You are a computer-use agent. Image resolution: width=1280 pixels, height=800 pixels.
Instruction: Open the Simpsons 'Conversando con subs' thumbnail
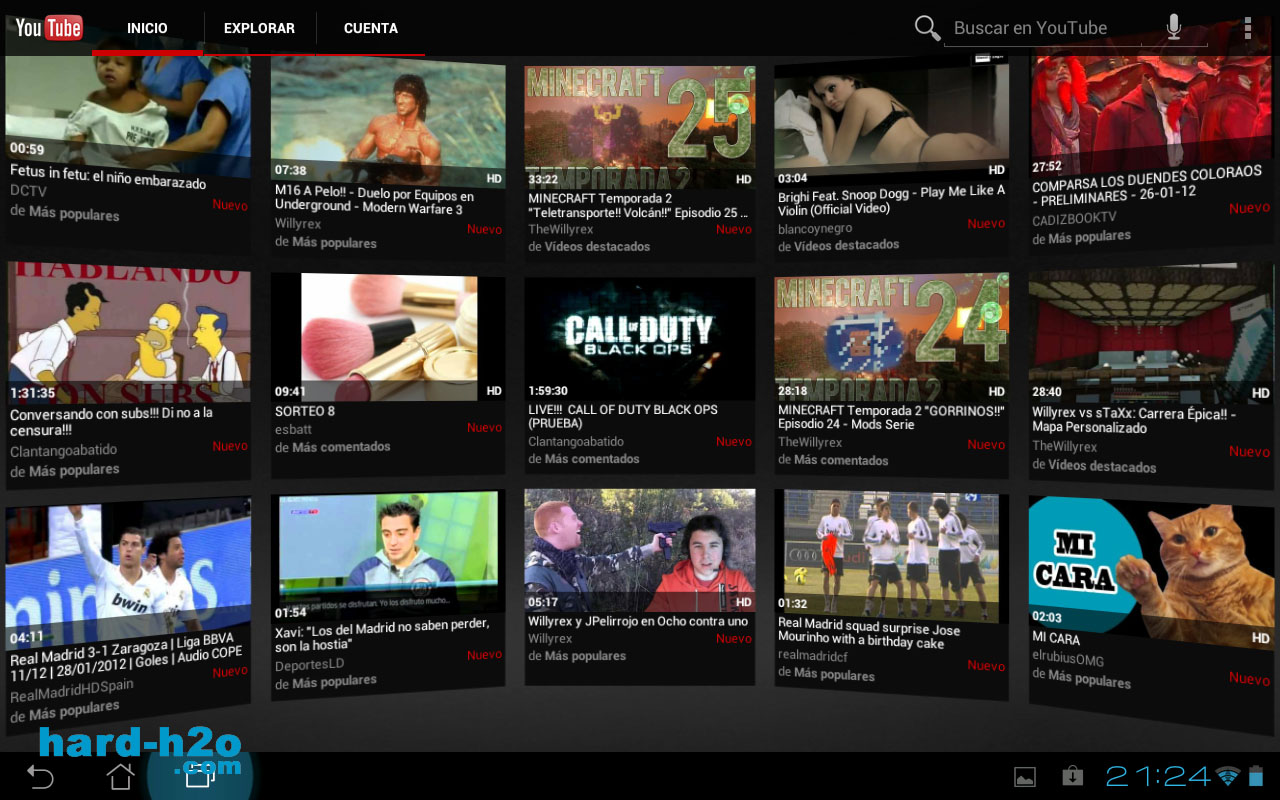128,333
